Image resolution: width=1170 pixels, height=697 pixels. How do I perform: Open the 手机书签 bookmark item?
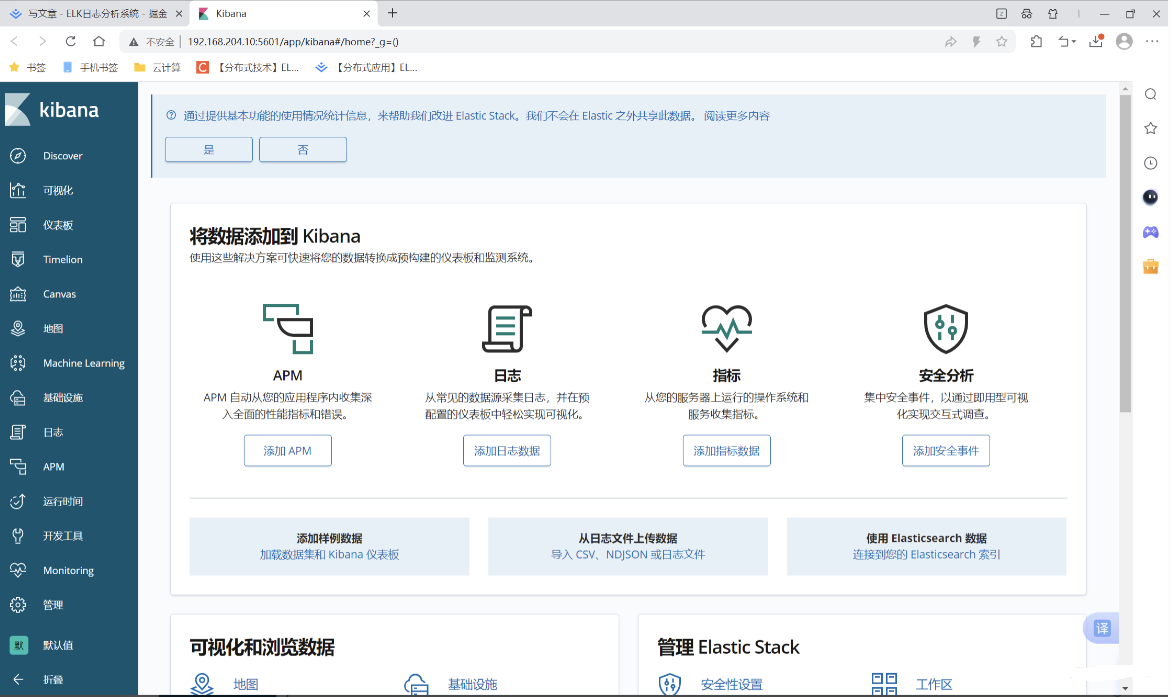tap(90, 67)
